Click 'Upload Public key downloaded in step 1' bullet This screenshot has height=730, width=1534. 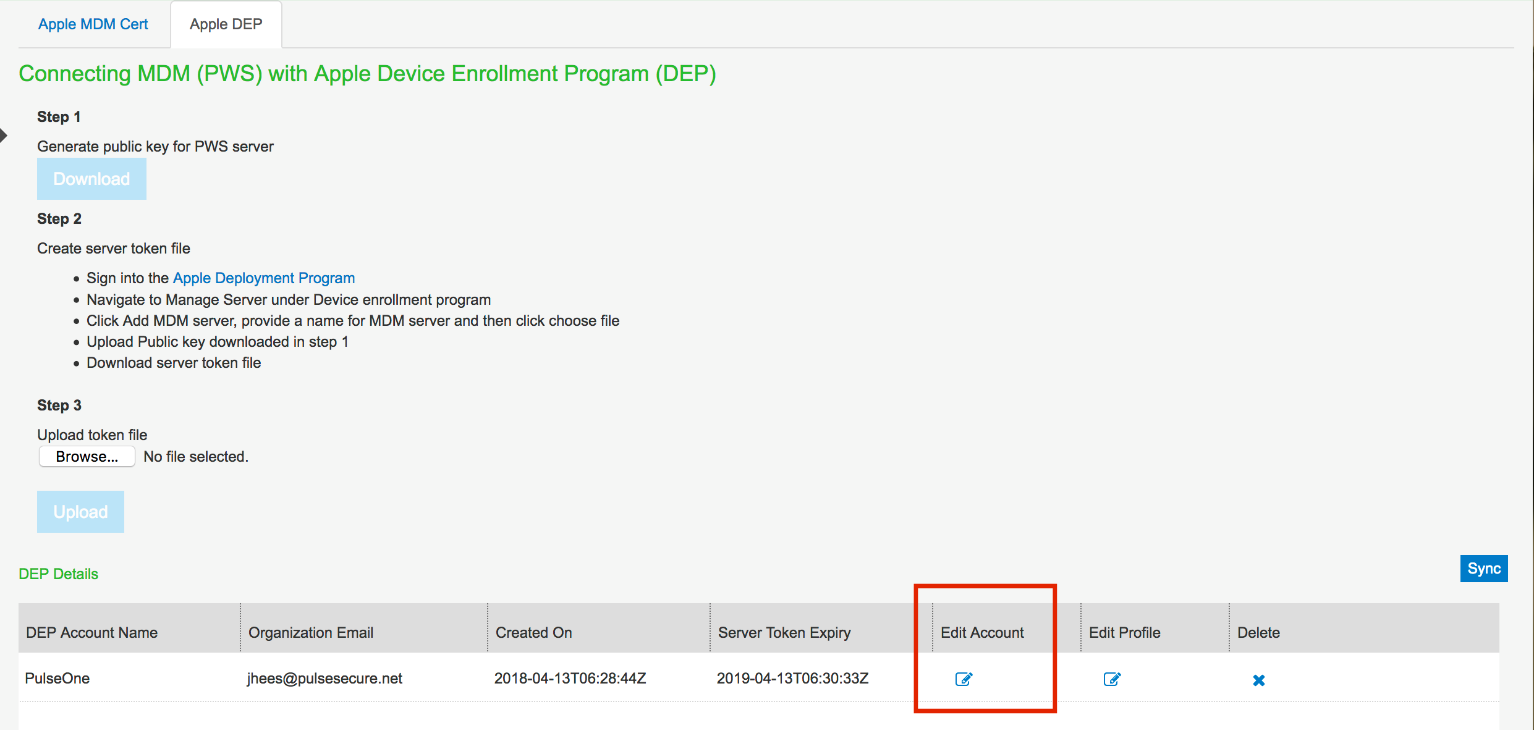pos(218,342)
